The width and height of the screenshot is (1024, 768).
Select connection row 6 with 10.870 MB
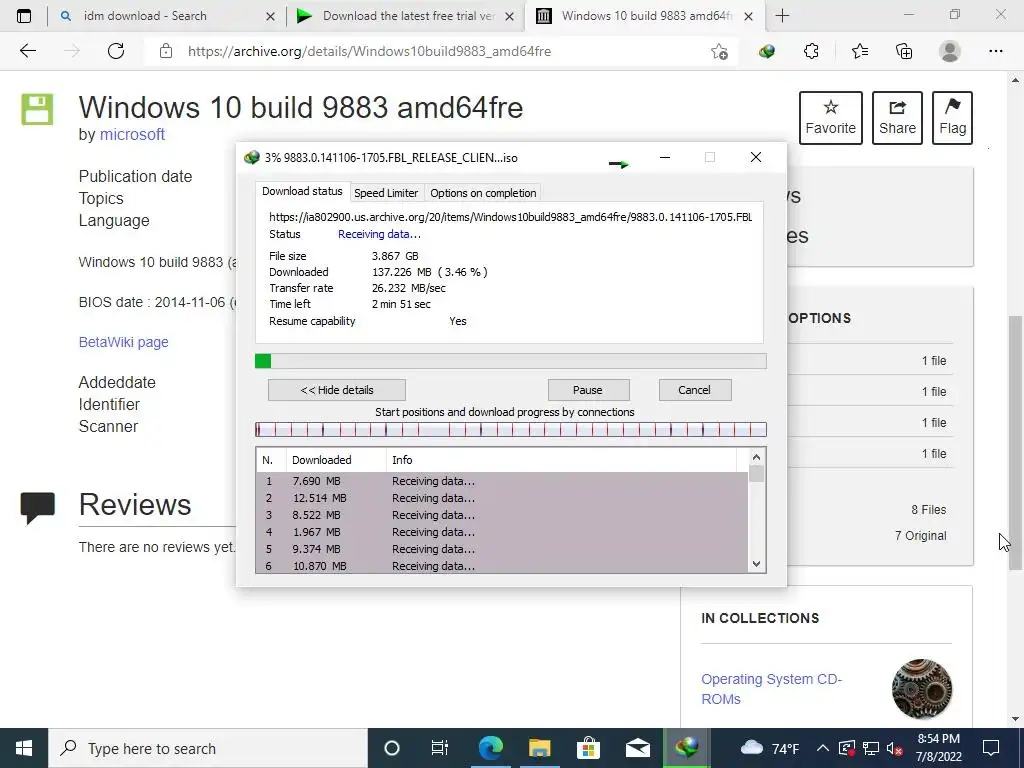[x=502, y=566]
